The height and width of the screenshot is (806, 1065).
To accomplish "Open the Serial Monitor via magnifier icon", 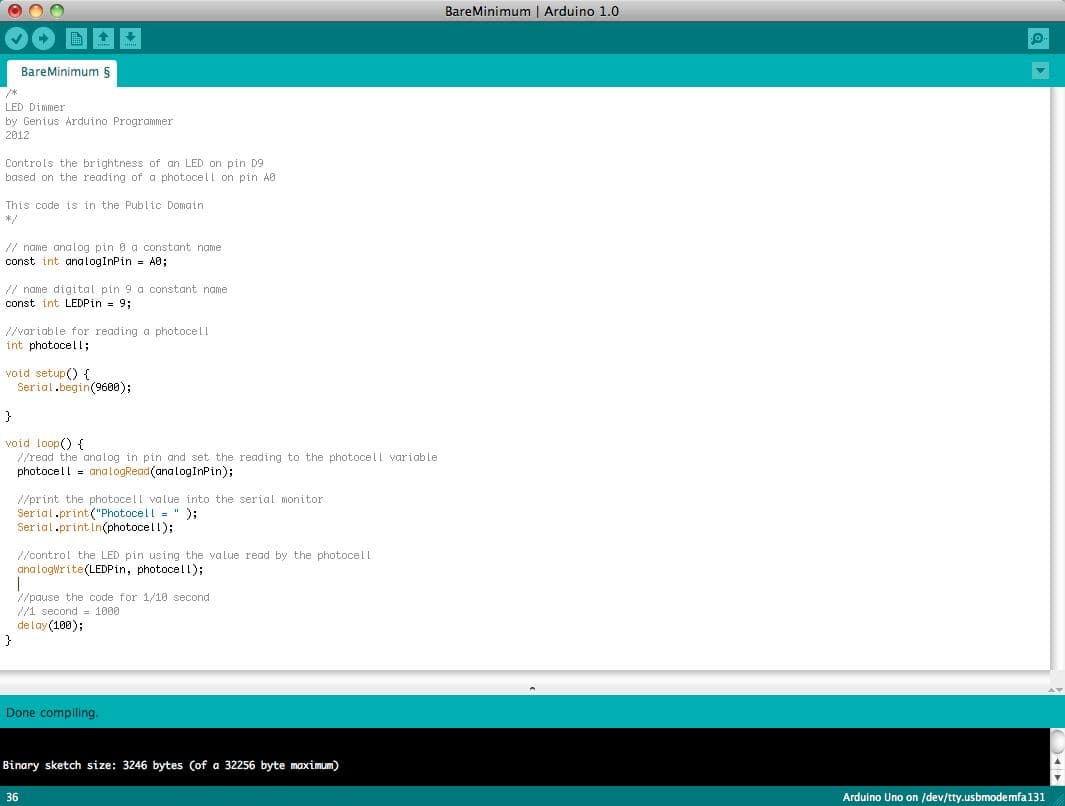I will point(1037,38).
